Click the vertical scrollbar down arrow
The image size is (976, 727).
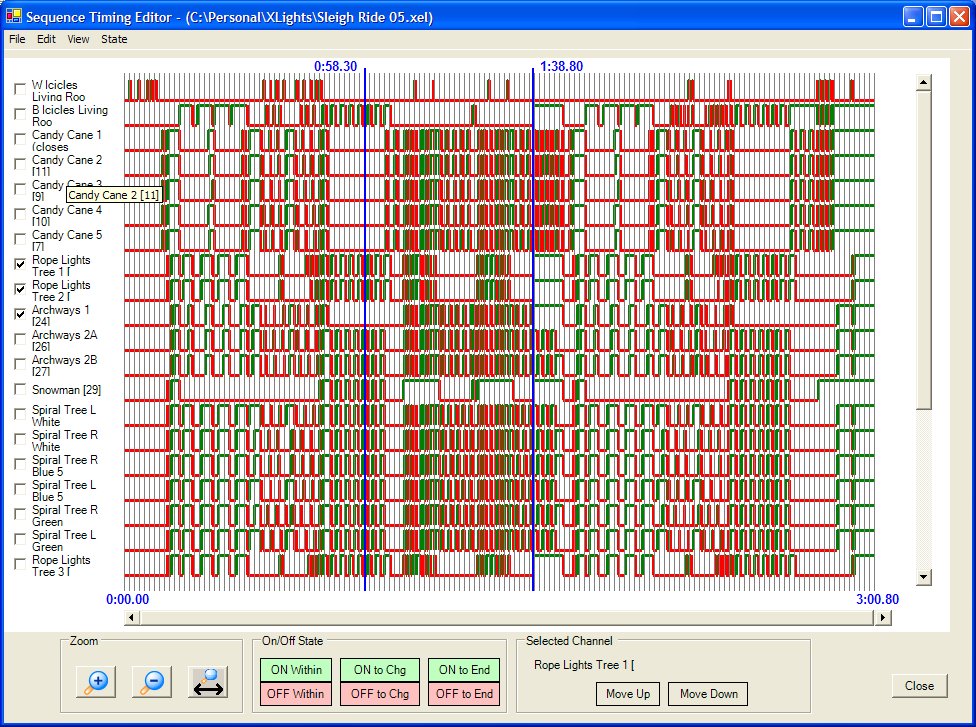(924, 577)
